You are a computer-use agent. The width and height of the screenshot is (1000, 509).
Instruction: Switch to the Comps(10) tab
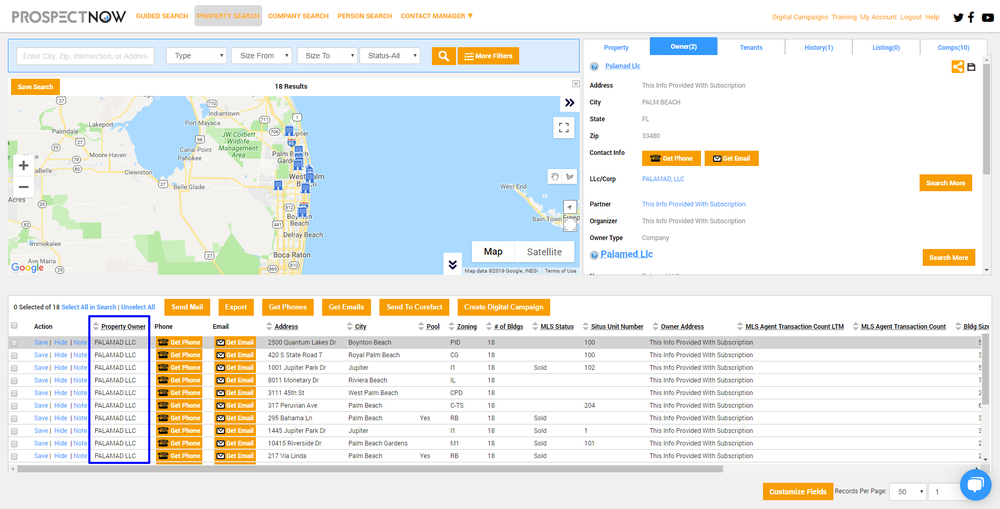pos(953,47)
